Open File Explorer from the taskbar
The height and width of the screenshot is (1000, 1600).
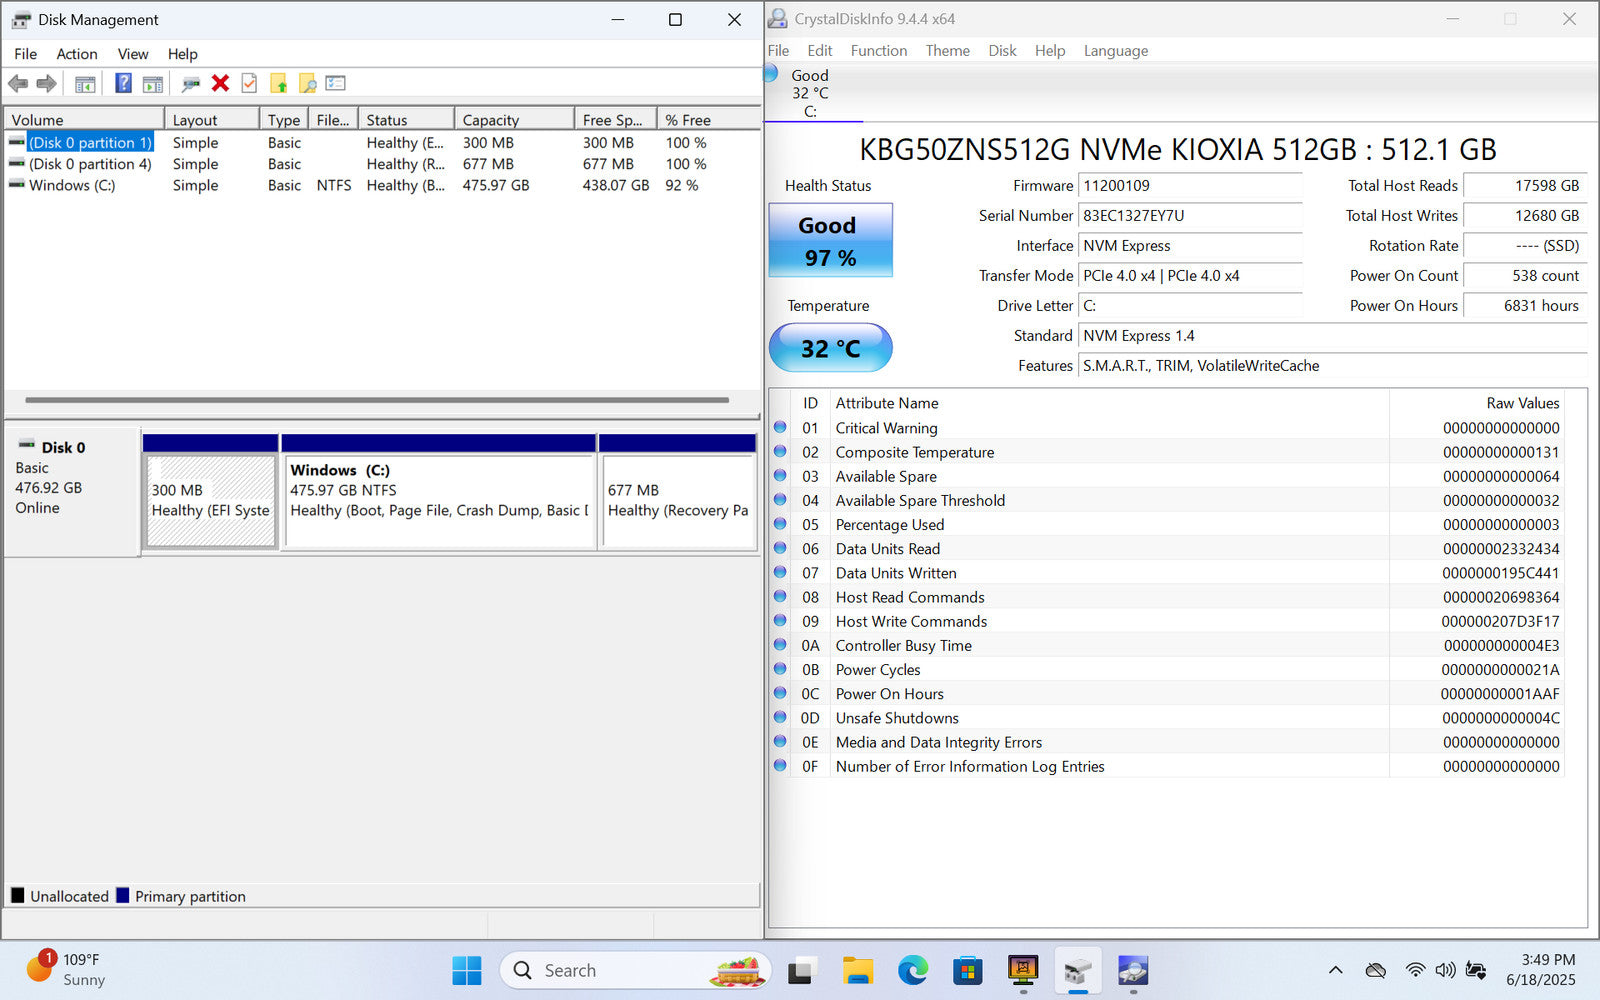tap(857, 970)
